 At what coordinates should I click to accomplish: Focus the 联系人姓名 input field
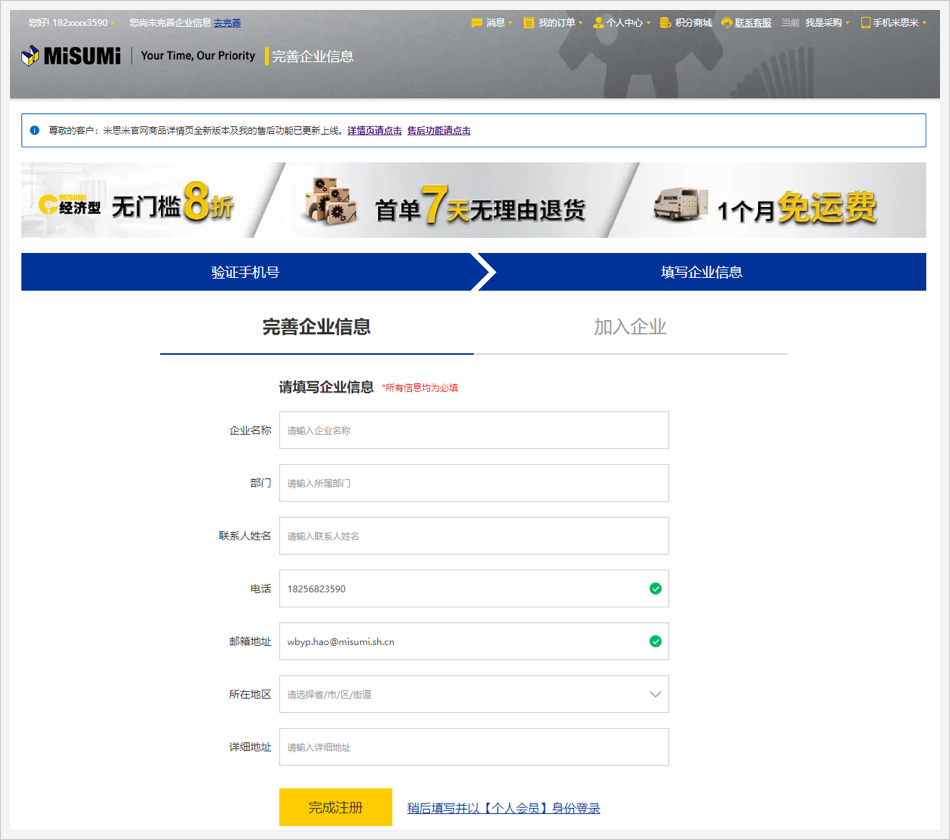tap(473, 536)
